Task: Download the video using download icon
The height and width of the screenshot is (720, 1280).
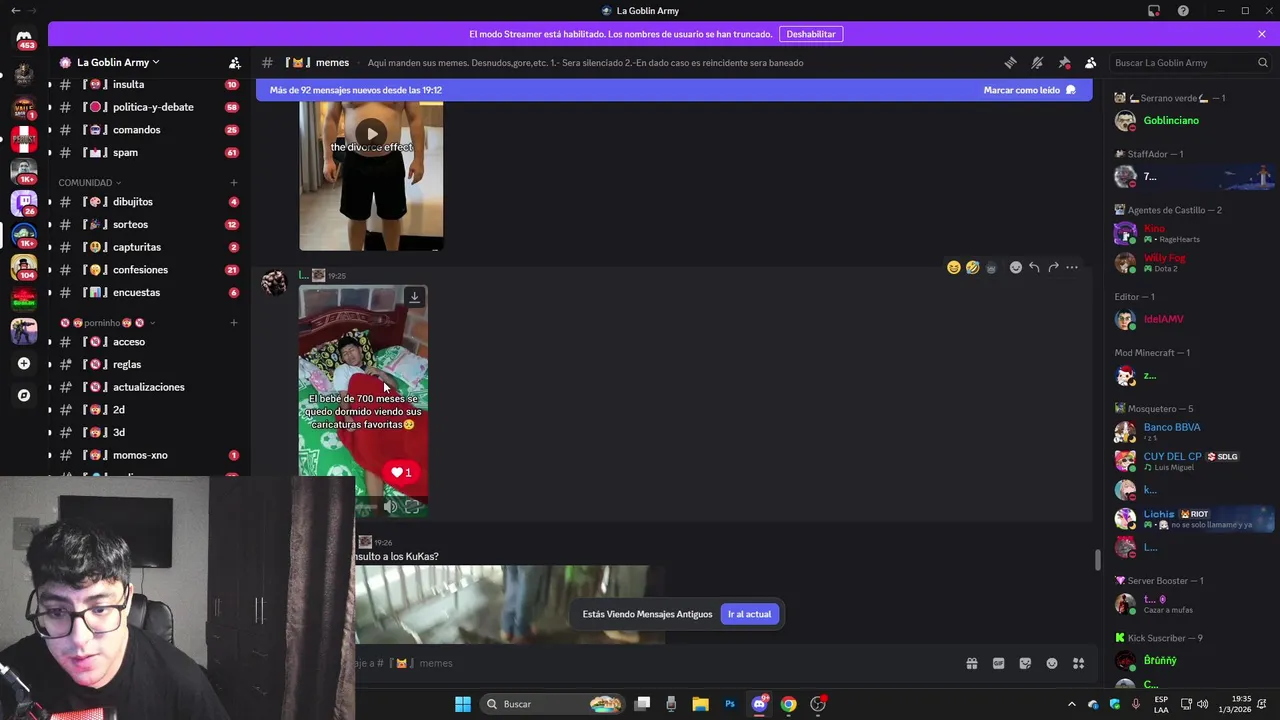Action: click(414, 297)
